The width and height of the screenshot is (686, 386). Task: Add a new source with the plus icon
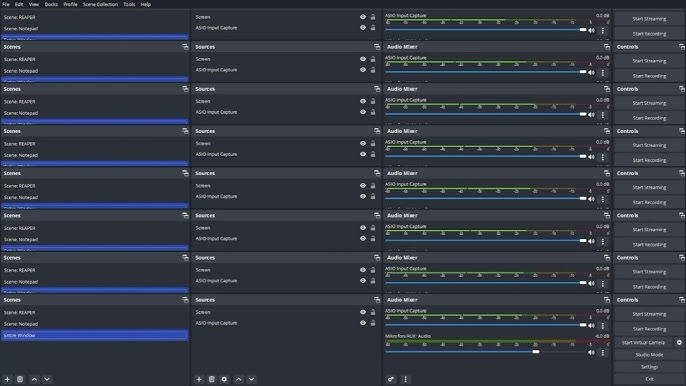pos(199,379)
